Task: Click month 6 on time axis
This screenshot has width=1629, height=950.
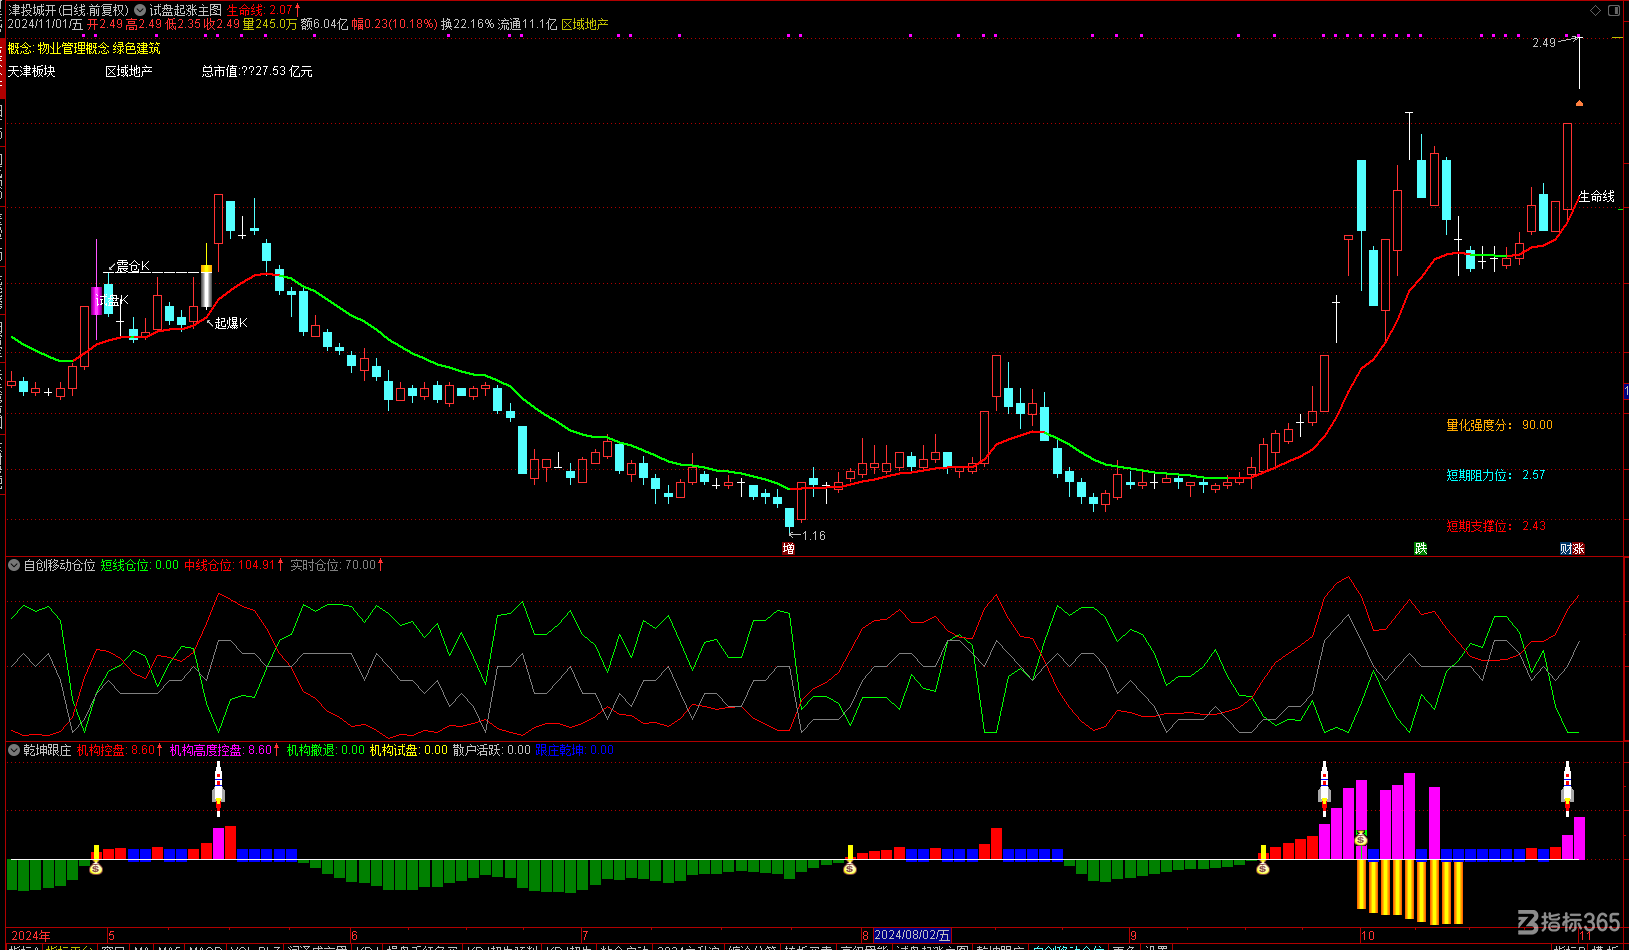Action: point(354,936)
